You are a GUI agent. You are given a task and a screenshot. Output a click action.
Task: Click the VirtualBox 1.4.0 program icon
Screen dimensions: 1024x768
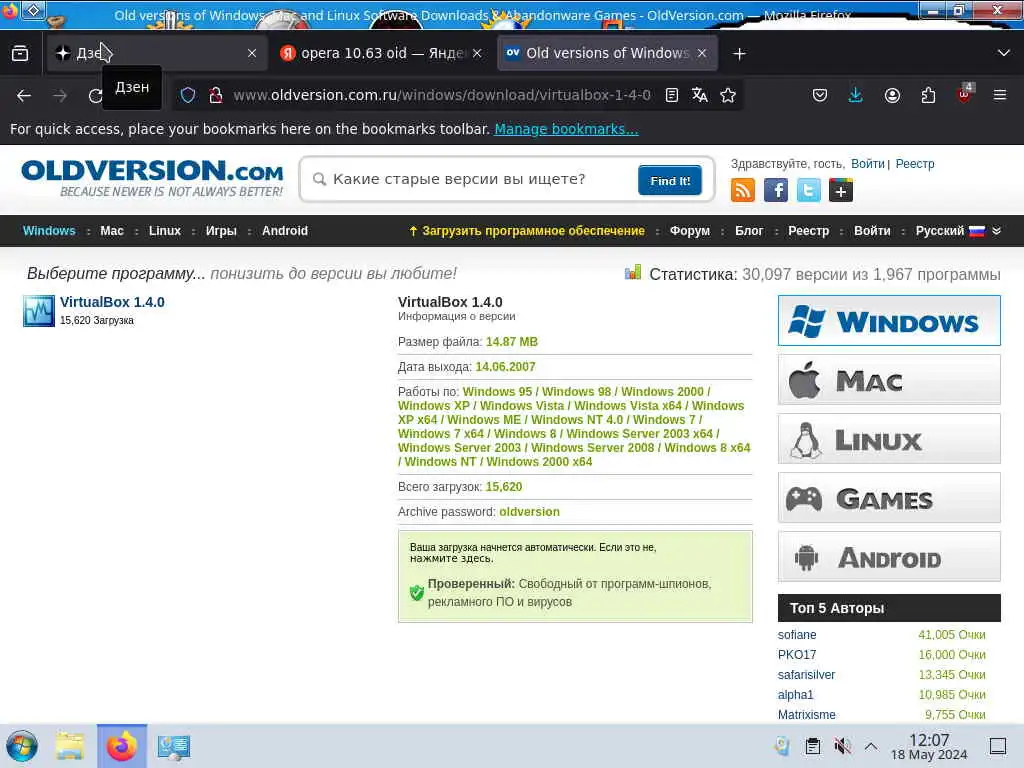pyautogui.click(x=39, y=311)
